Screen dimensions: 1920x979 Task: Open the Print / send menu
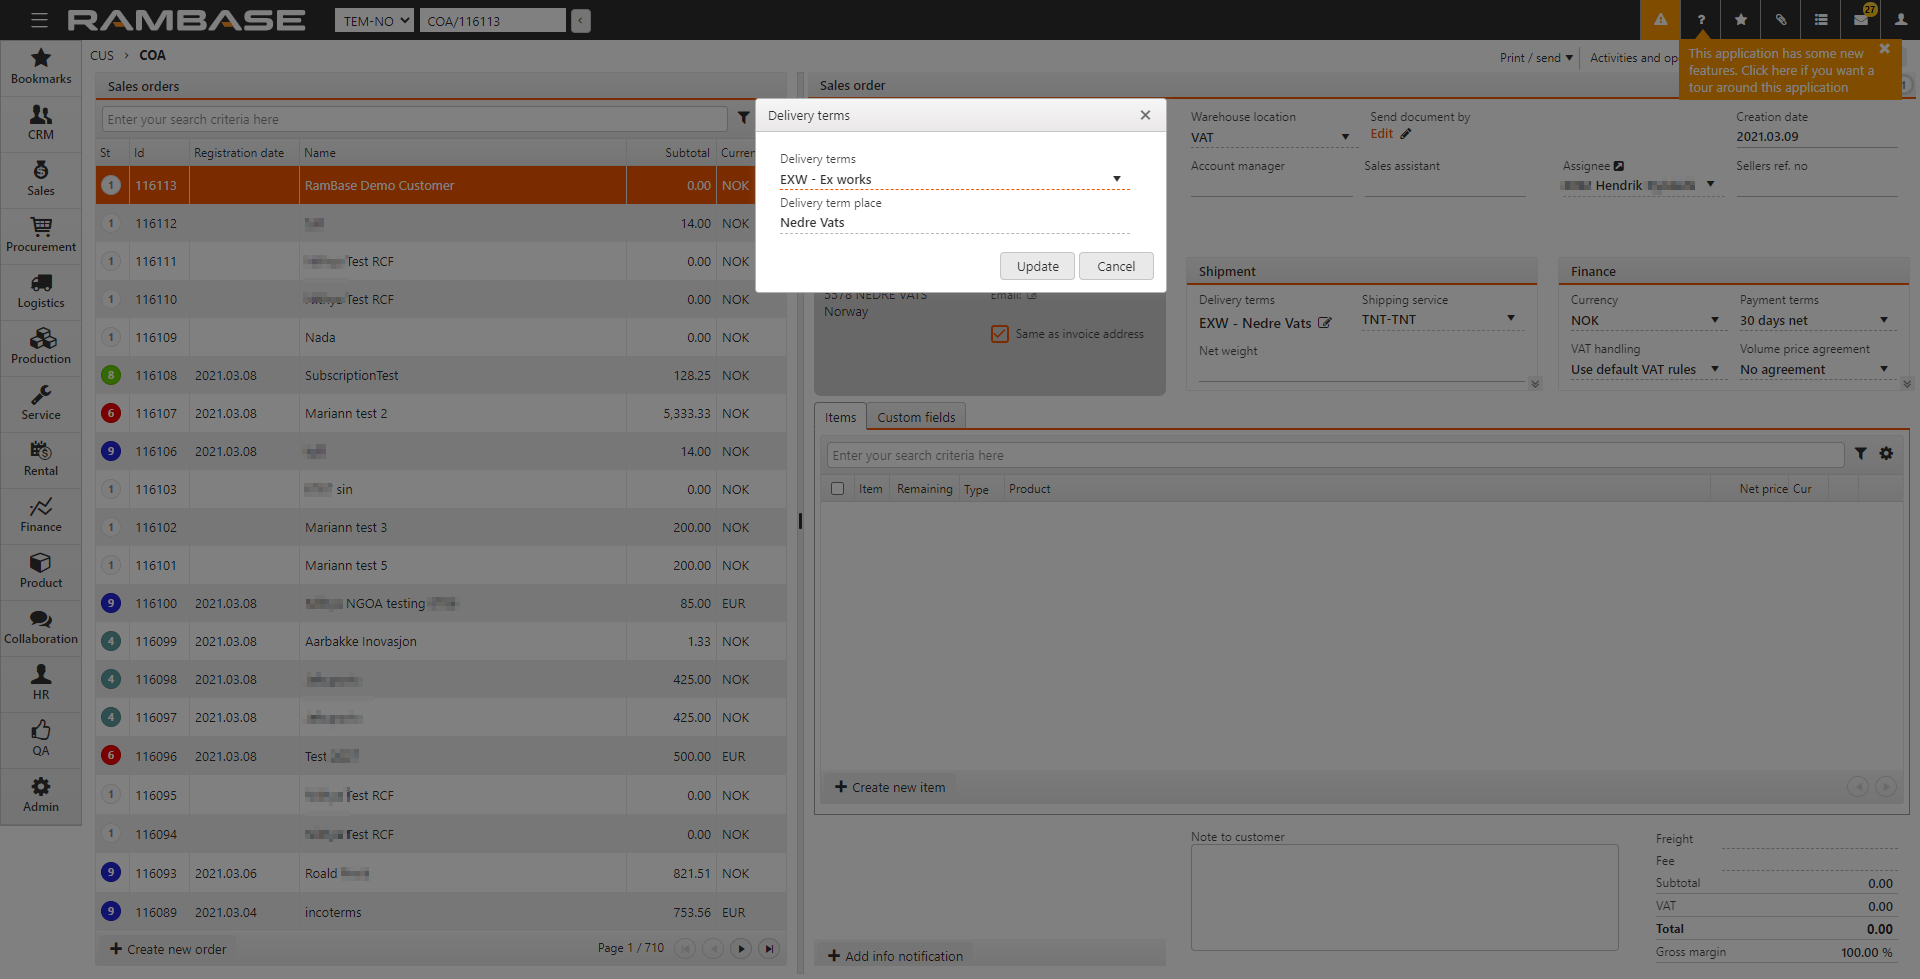pos(1536,58)
